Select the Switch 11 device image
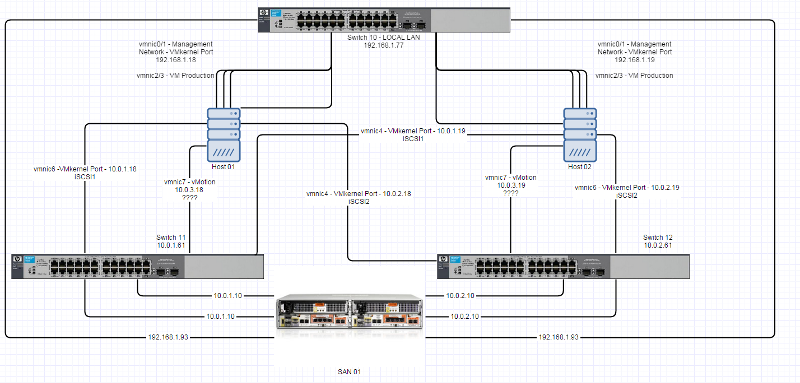Screen dimensions: 800x383 click(138, 266)
